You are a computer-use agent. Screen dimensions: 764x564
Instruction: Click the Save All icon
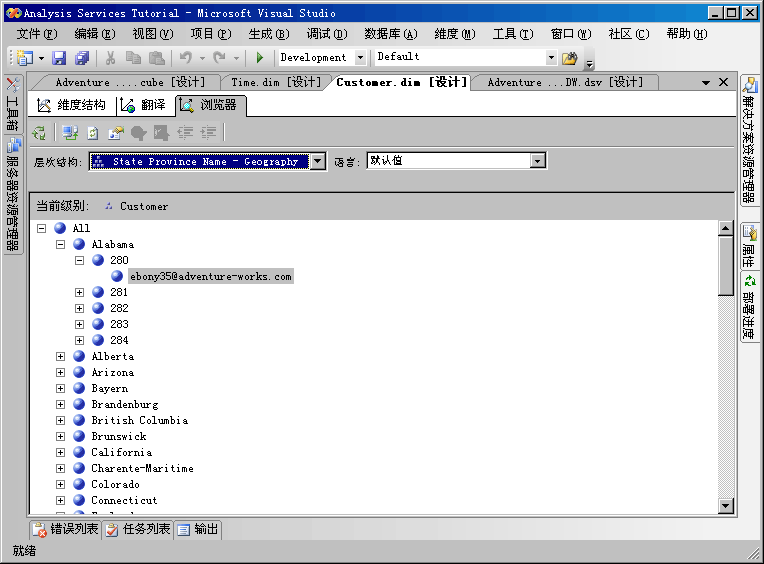coord(82,58)
